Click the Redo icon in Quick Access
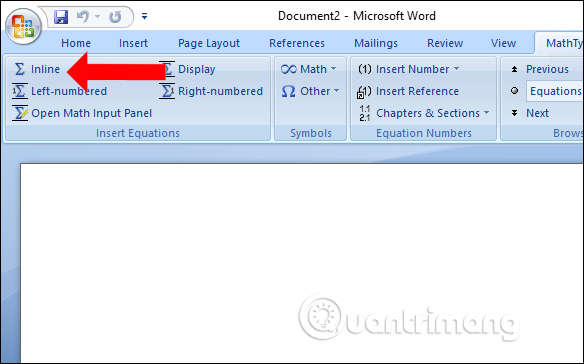The height and width of the screenshot is (364, 584). [115, 17]
